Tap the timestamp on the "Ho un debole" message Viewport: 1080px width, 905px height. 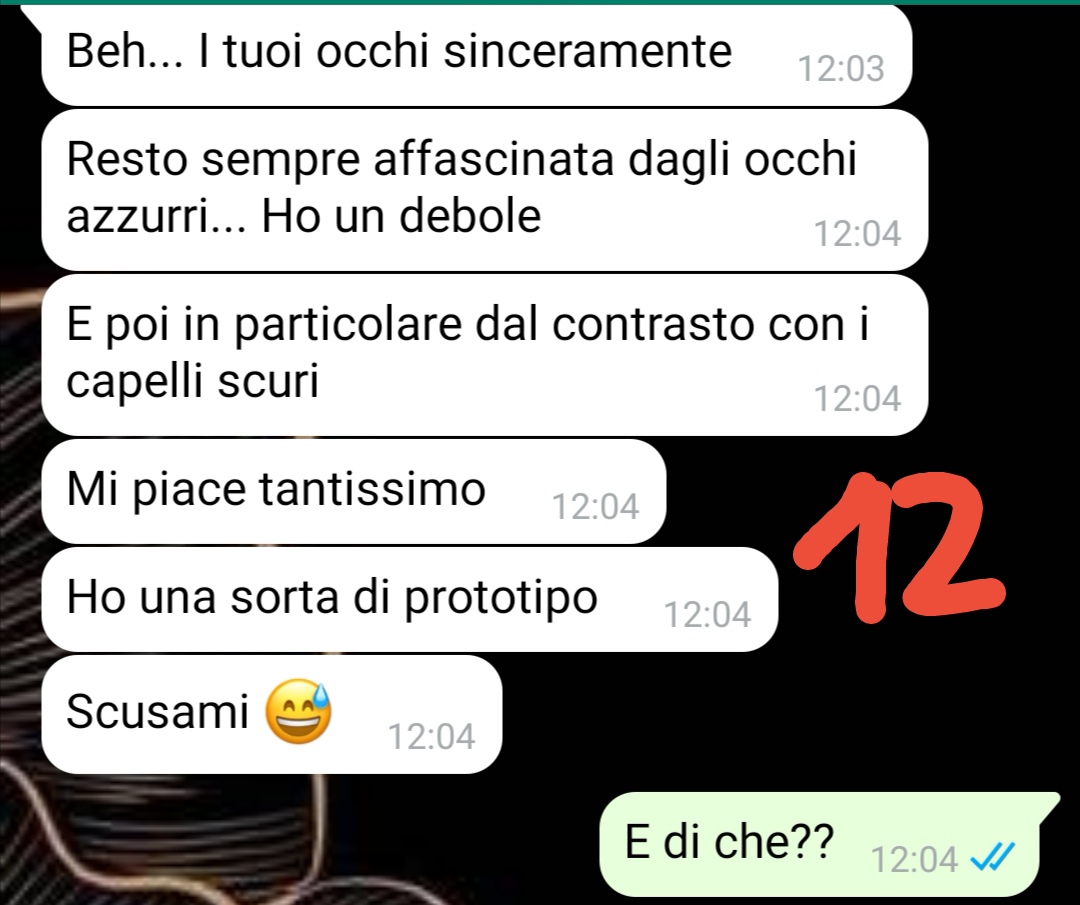pyautogui.click(x=858, y=233)
